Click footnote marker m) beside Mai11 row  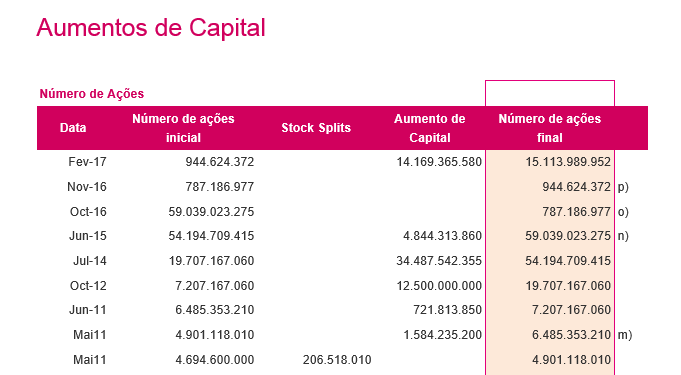(x=625, y=335)
